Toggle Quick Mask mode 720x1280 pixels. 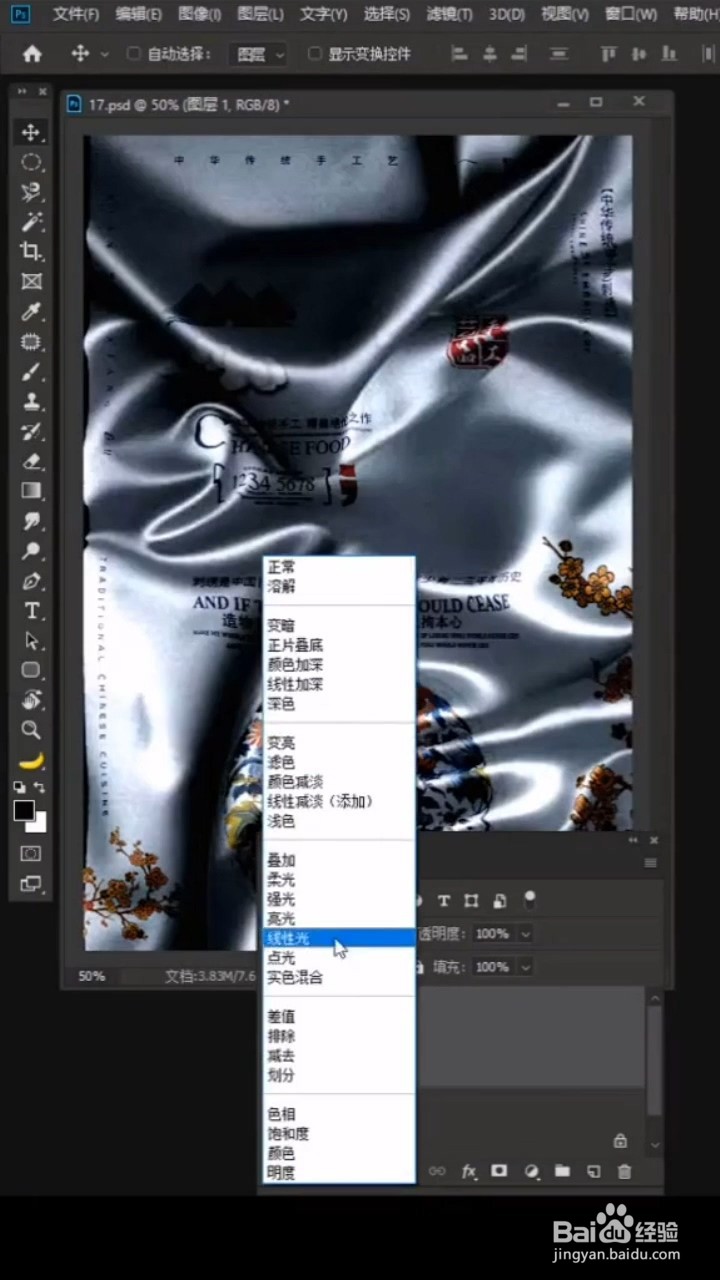point(32,854)
